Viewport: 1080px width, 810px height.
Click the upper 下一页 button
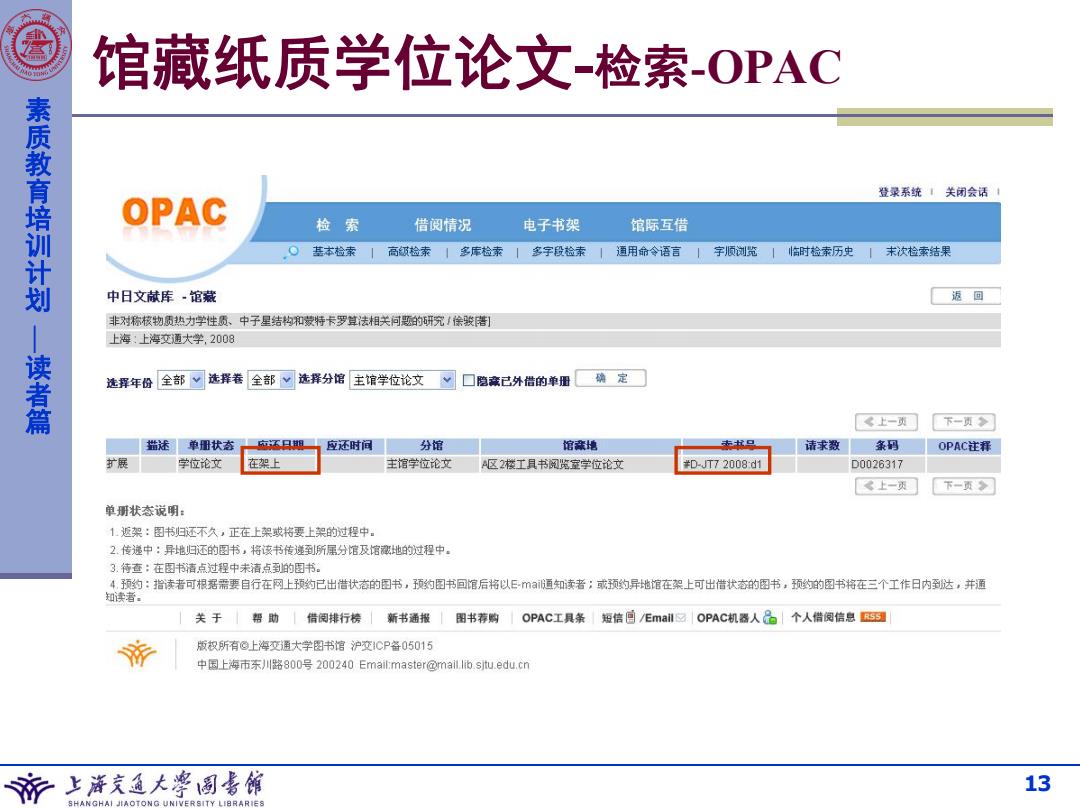[x=964, y=422]
